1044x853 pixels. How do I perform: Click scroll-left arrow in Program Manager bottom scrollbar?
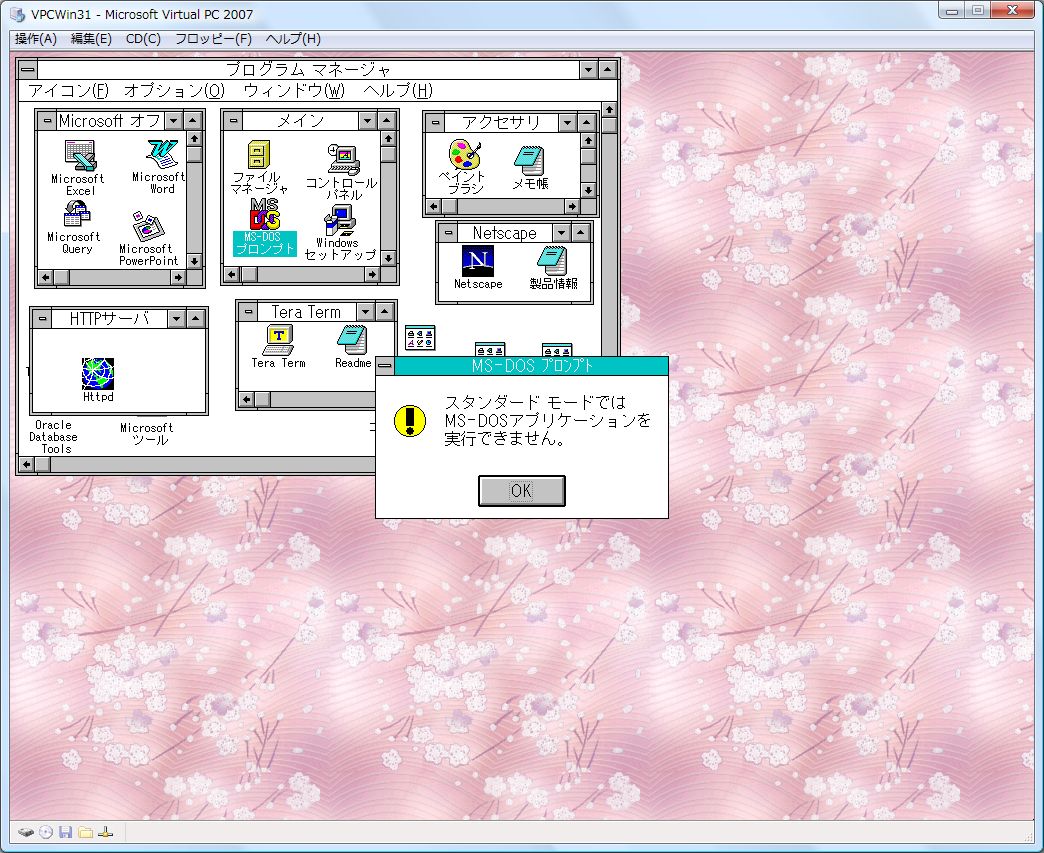[27, 464]
